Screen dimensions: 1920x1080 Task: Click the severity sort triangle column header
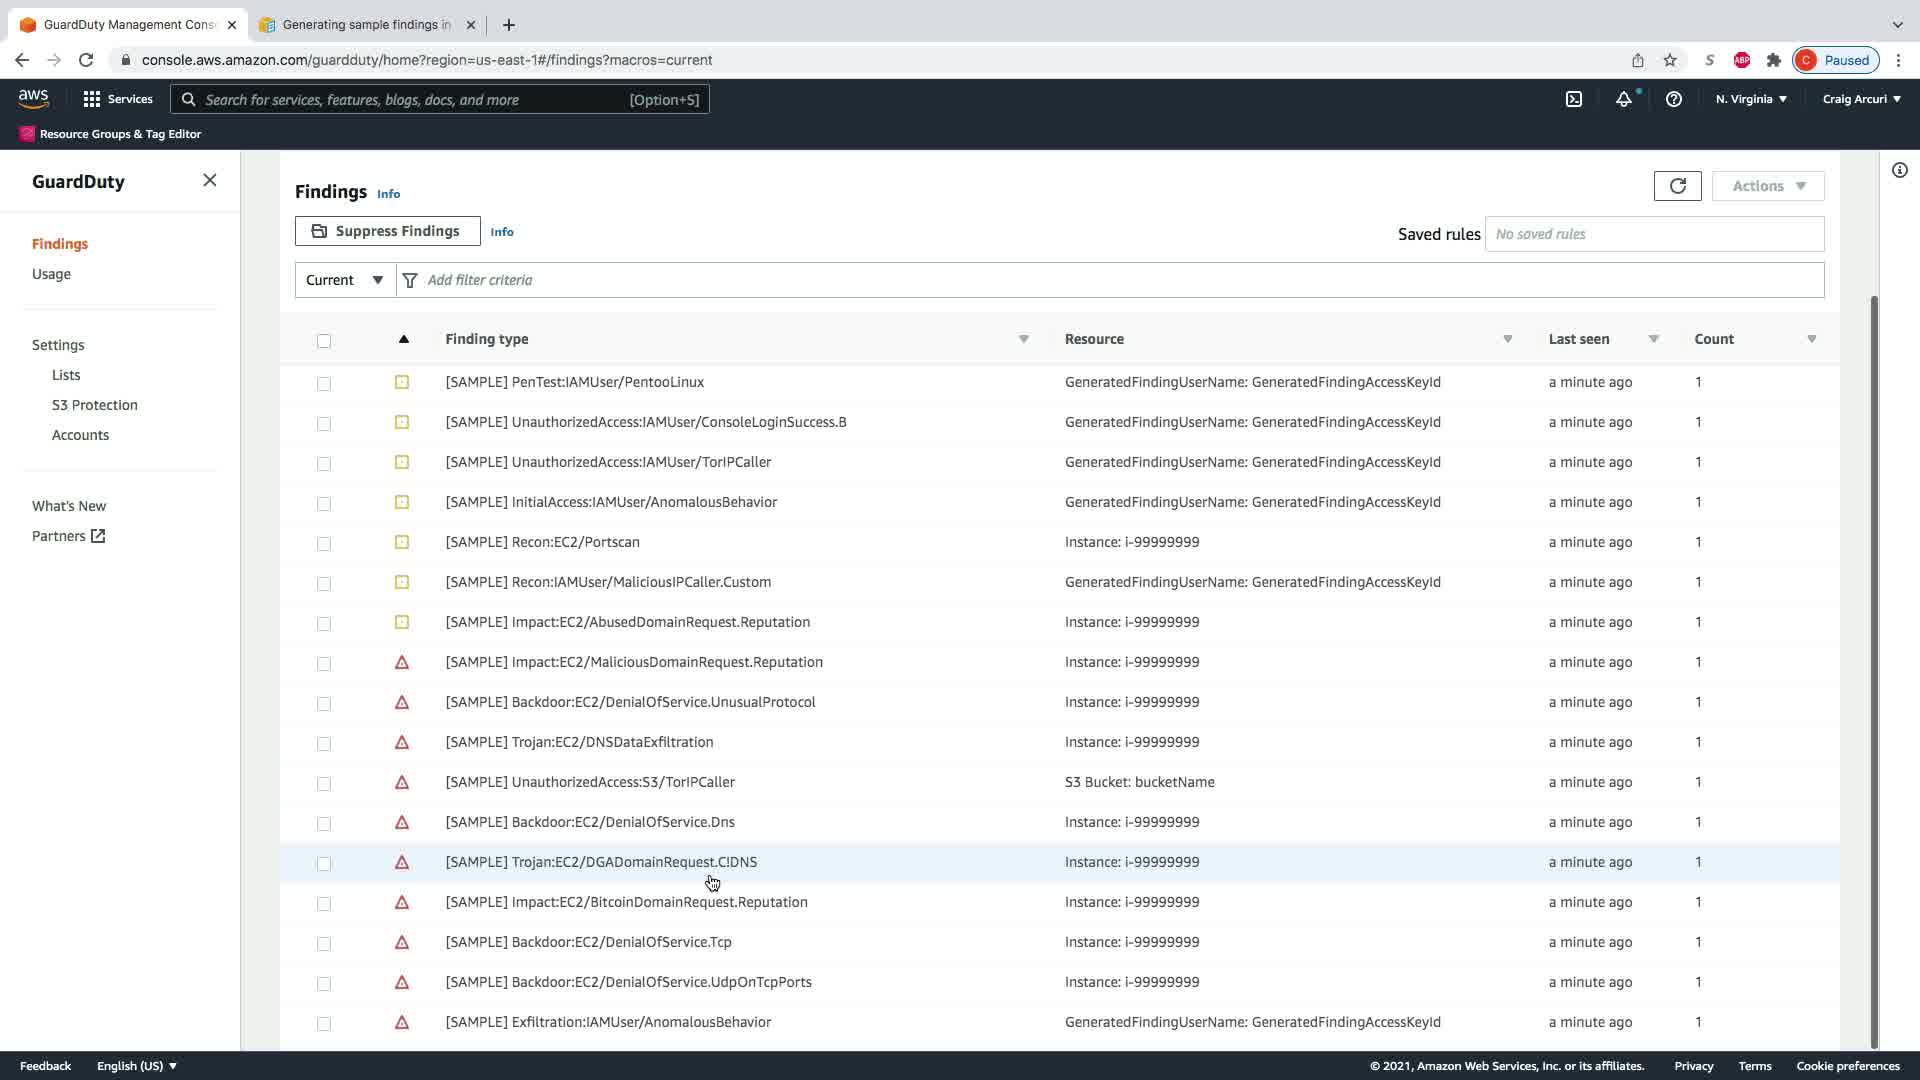tap(403, 339)
